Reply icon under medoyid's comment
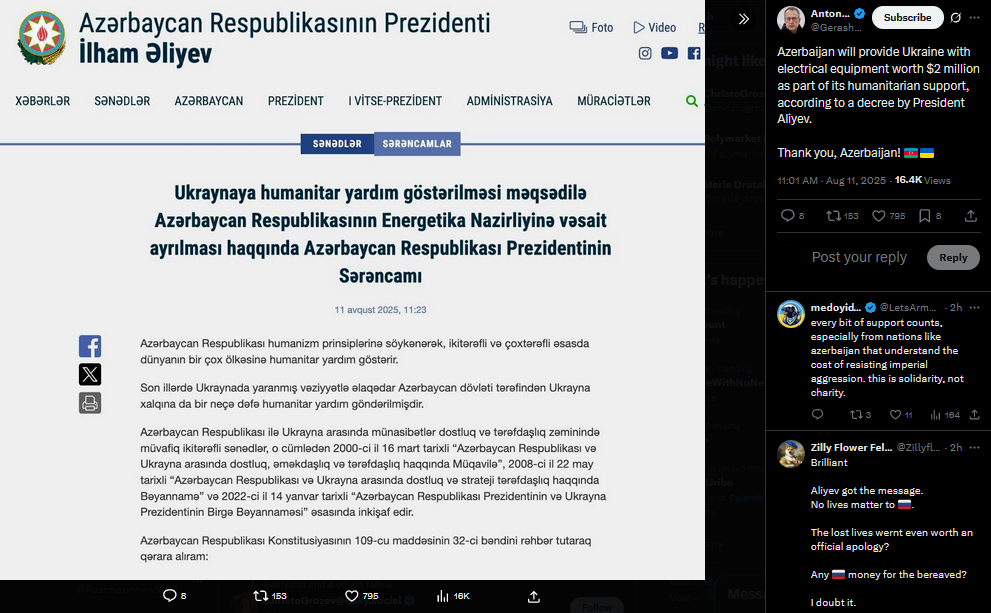 coord(817,415)
